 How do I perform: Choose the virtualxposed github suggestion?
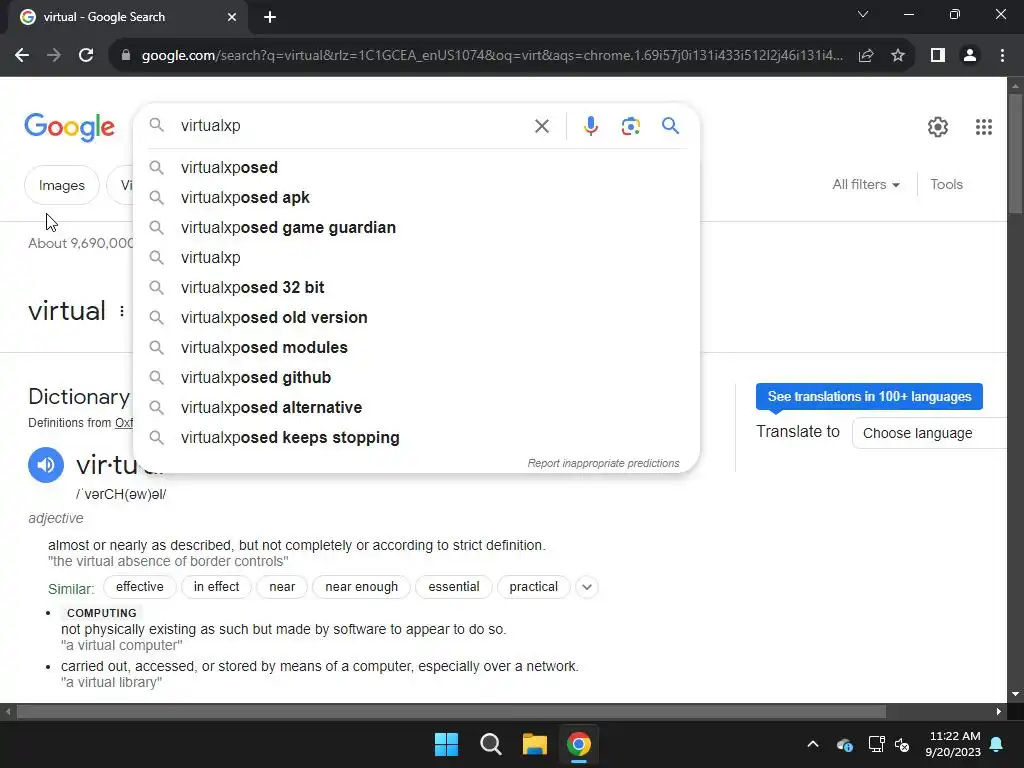[416, 378]
